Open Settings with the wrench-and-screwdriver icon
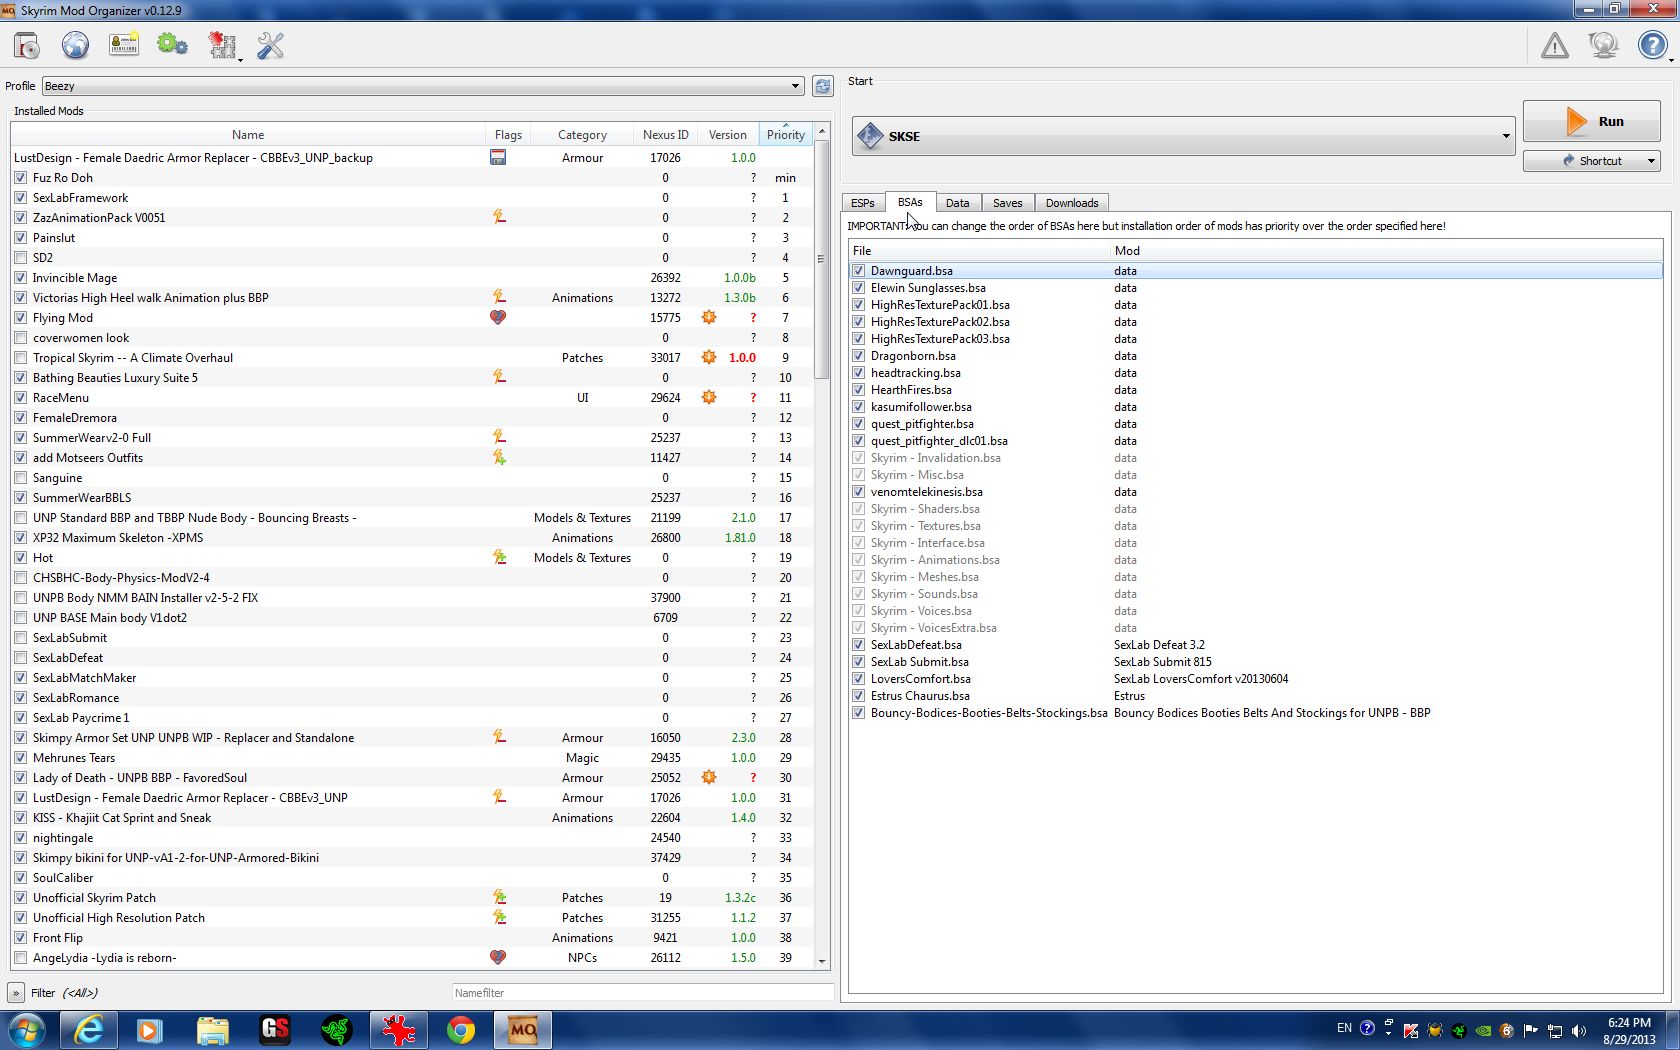This screenshot has height=1050, width=1680. click(x=271, y=46)
